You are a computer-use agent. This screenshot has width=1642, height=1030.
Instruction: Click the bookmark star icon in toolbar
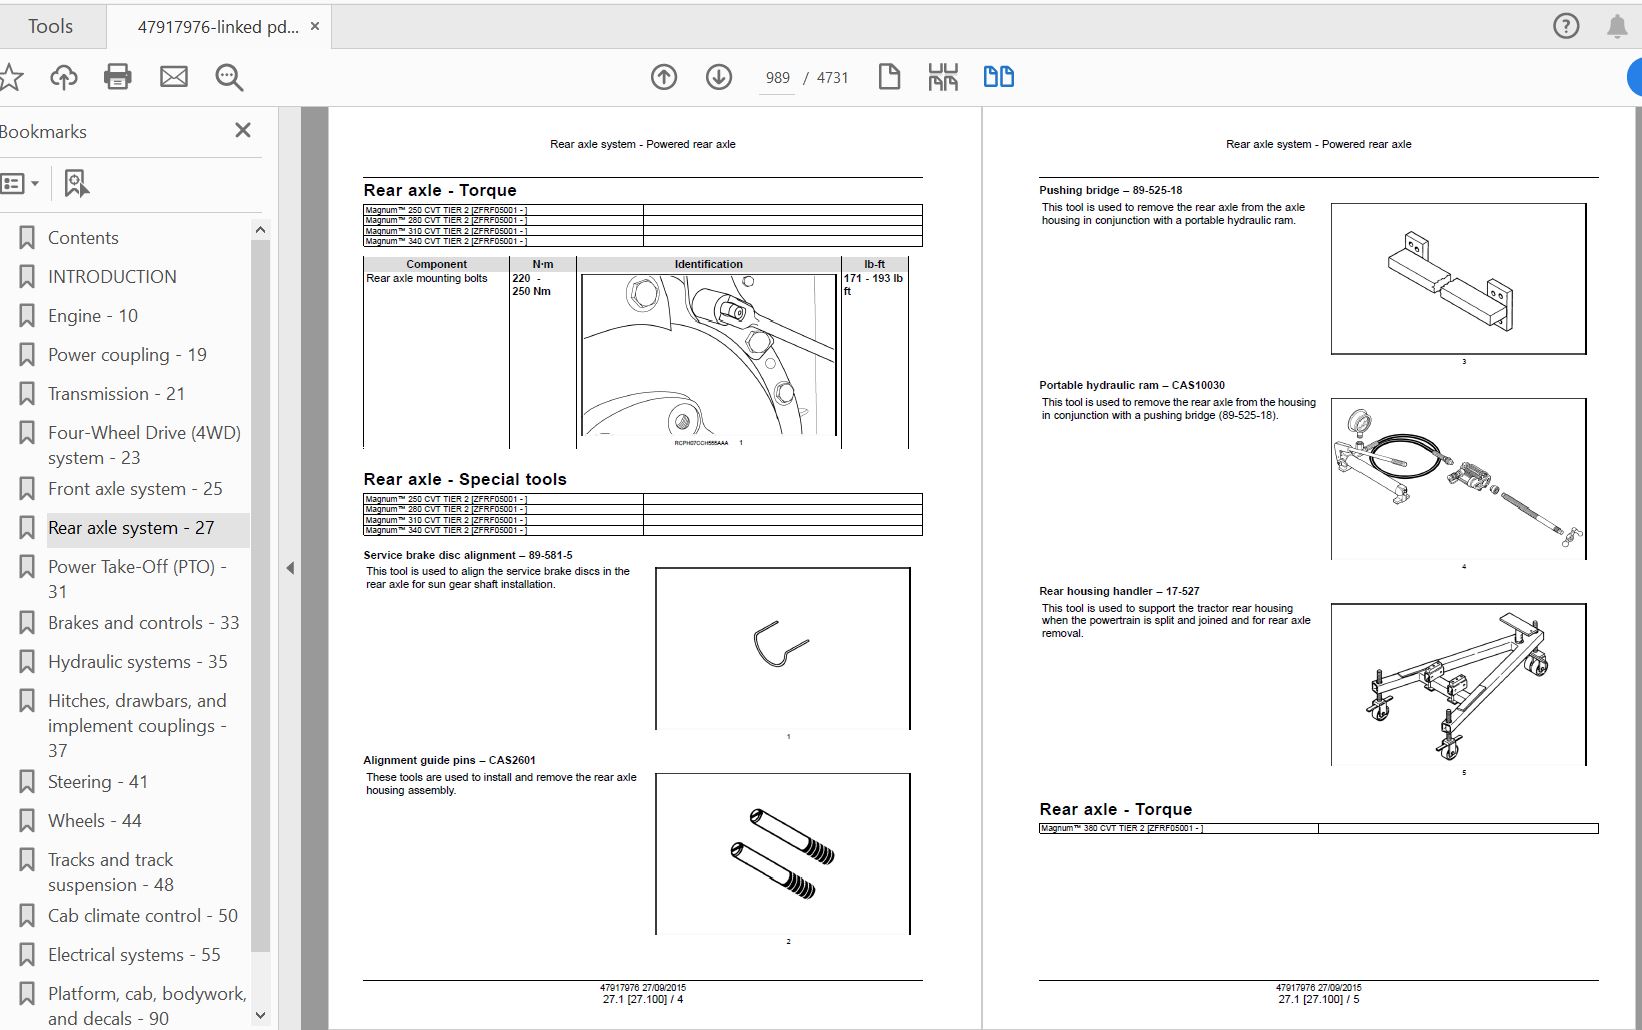(x=10, y=77)
